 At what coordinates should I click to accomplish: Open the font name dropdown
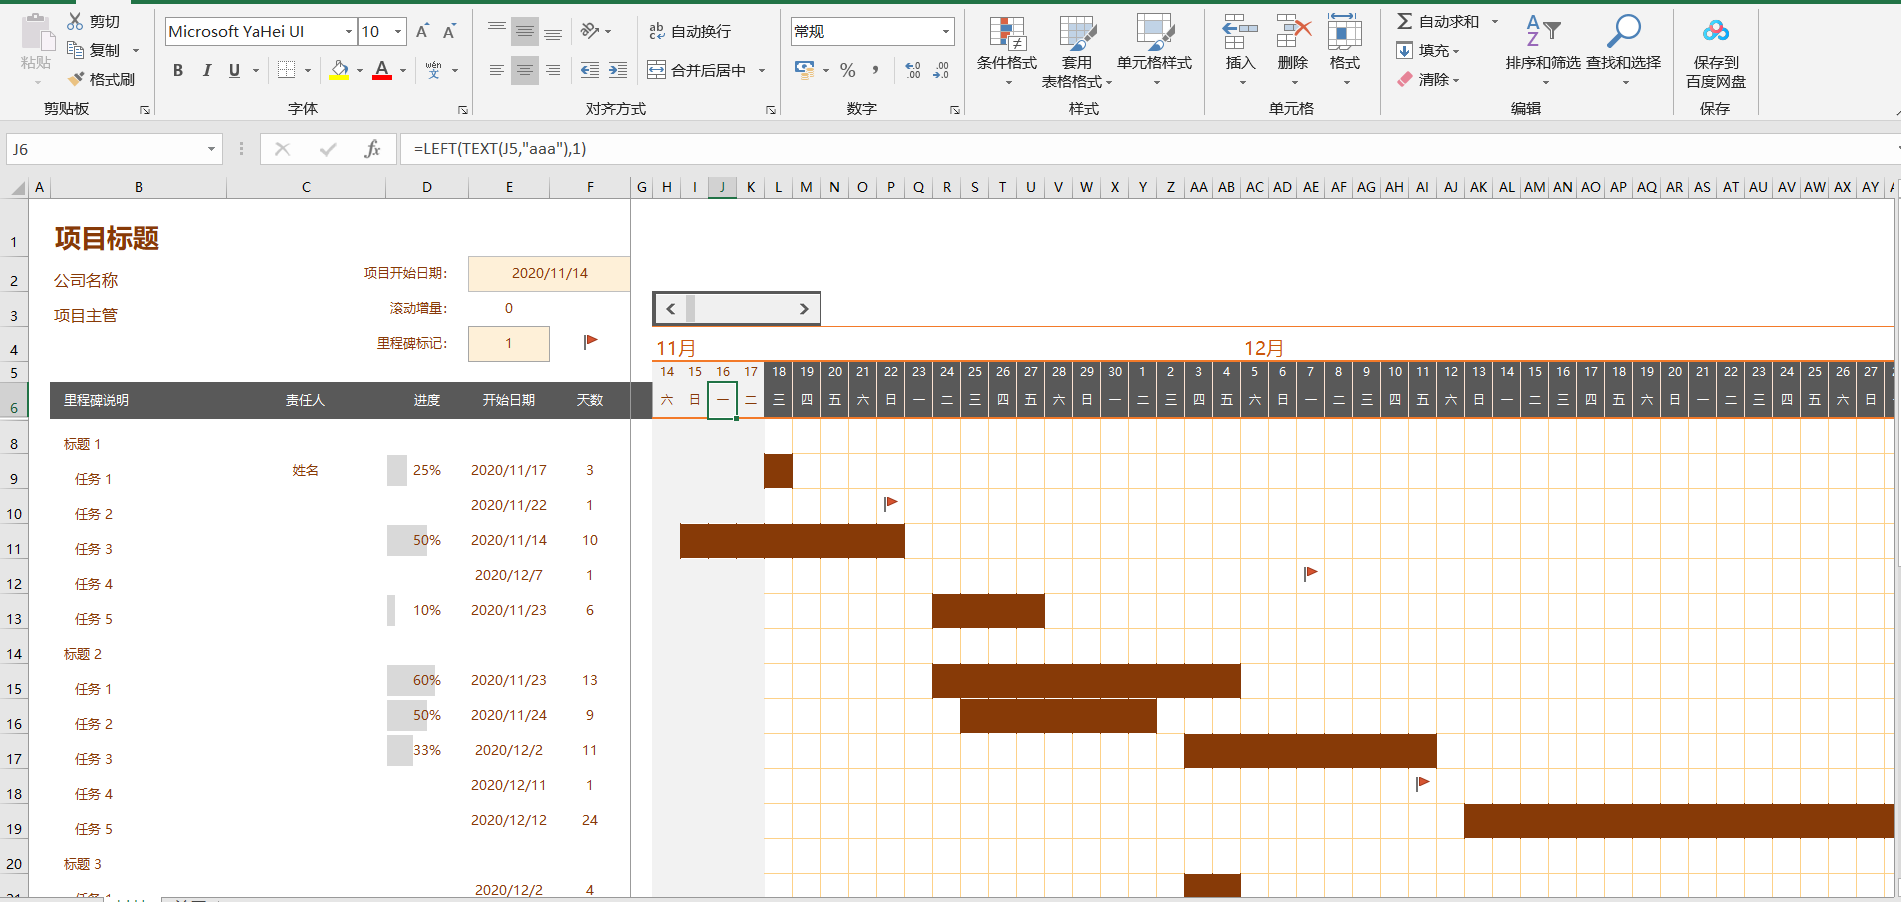(x=349, y=32)
